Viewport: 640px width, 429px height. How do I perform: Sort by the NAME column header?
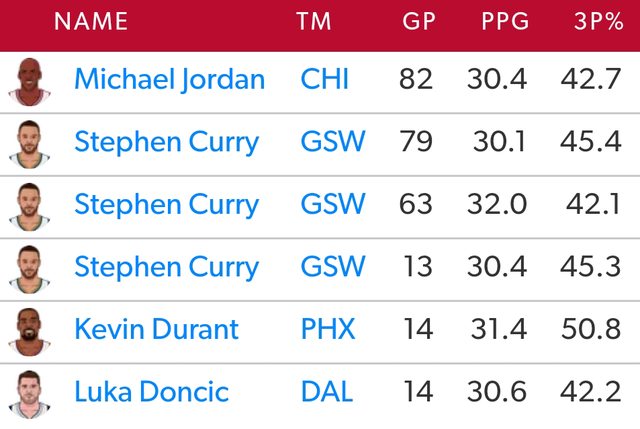pos(91,22)
